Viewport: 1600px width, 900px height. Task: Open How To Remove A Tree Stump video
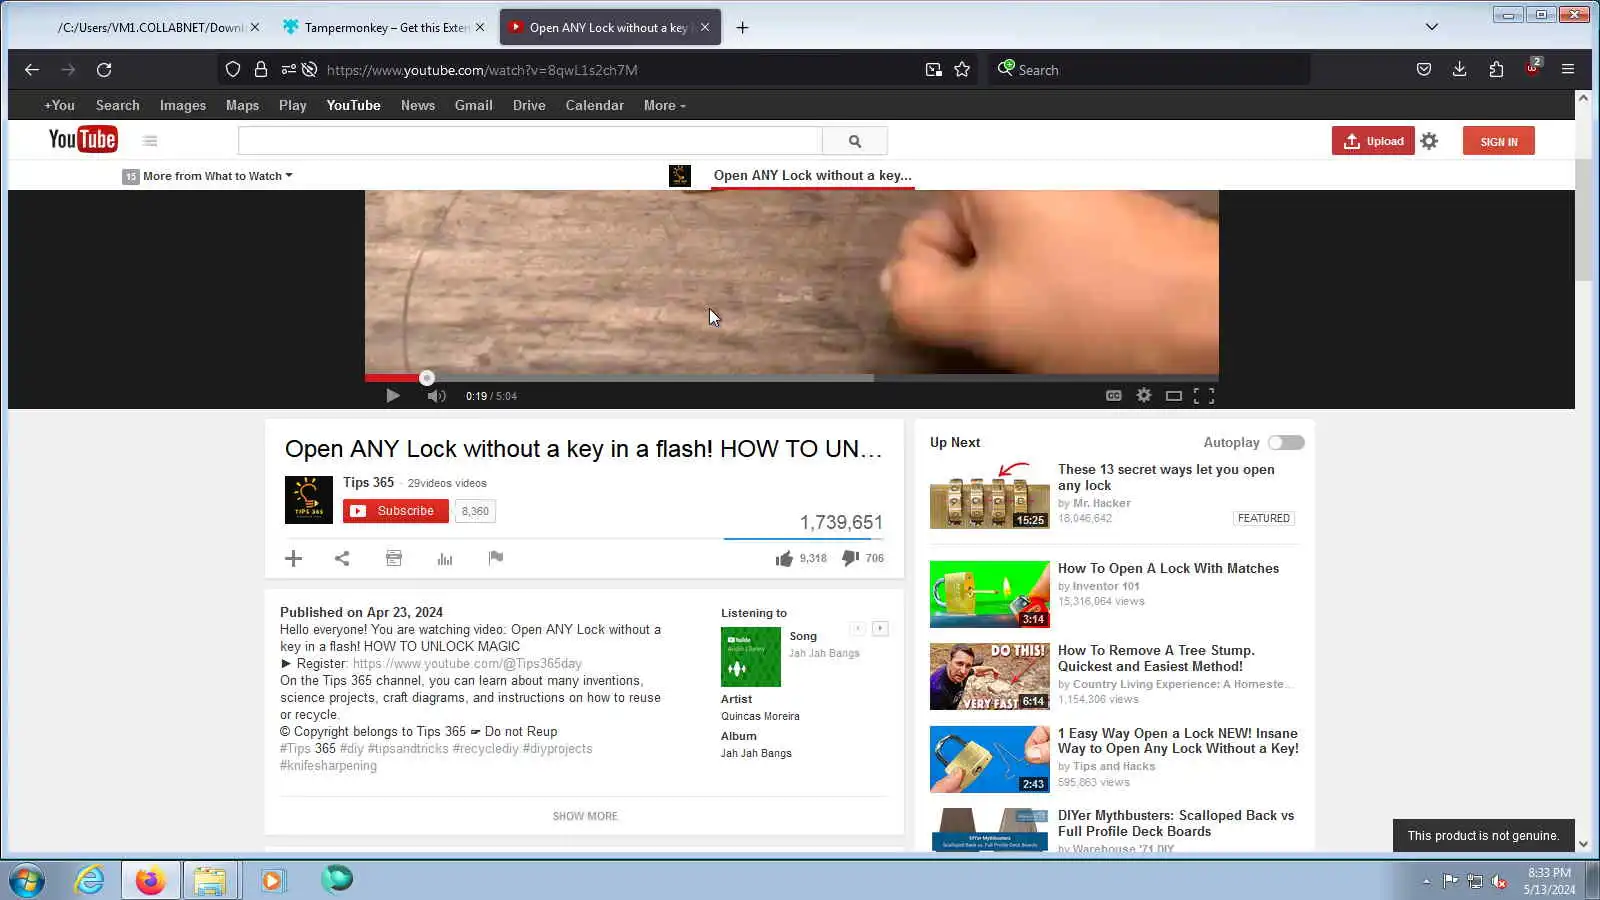click(x=1156, y=658)
